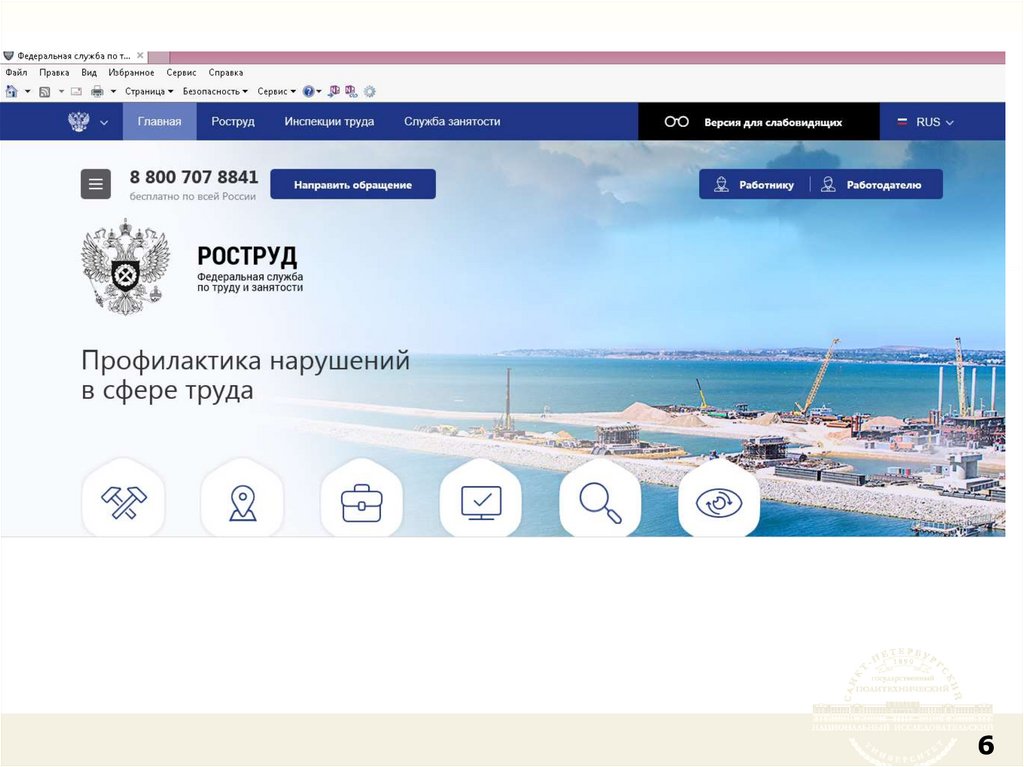Viewport: 1024px width, 767px height.
Task: Open the hamburger menu beside the phone number
Action: tap(96, 184)
